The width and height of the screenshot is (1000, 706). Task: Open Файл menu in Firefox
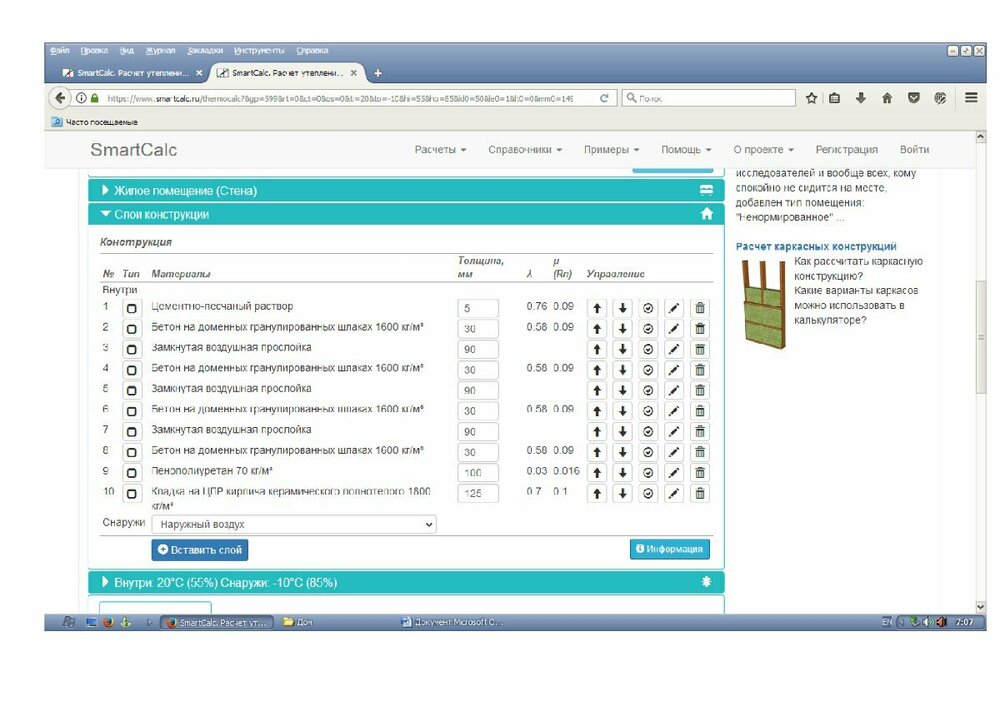coord(59,50)
